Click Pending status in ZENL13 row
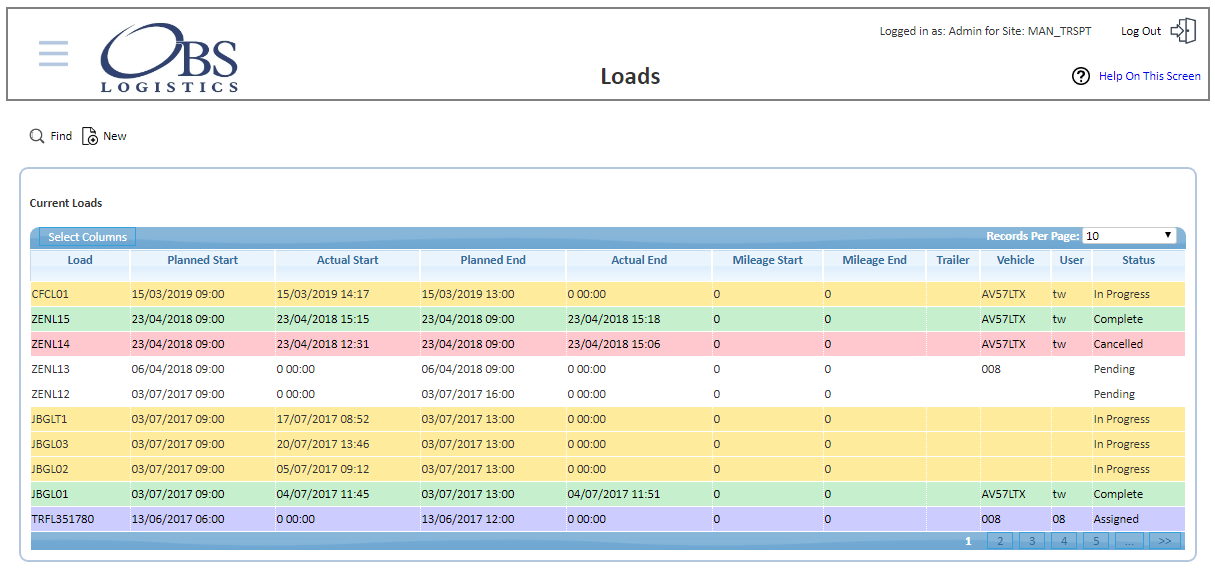 coord(1114,369)
